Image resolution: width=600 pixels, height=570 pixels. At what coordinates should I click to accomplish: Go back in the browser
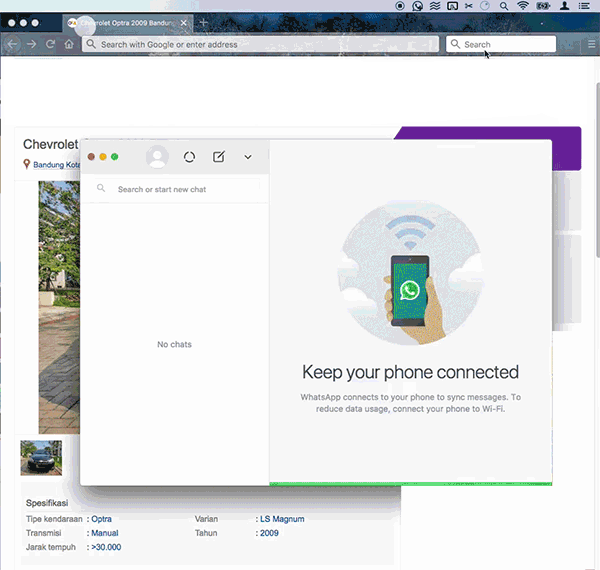click(12, 44)
